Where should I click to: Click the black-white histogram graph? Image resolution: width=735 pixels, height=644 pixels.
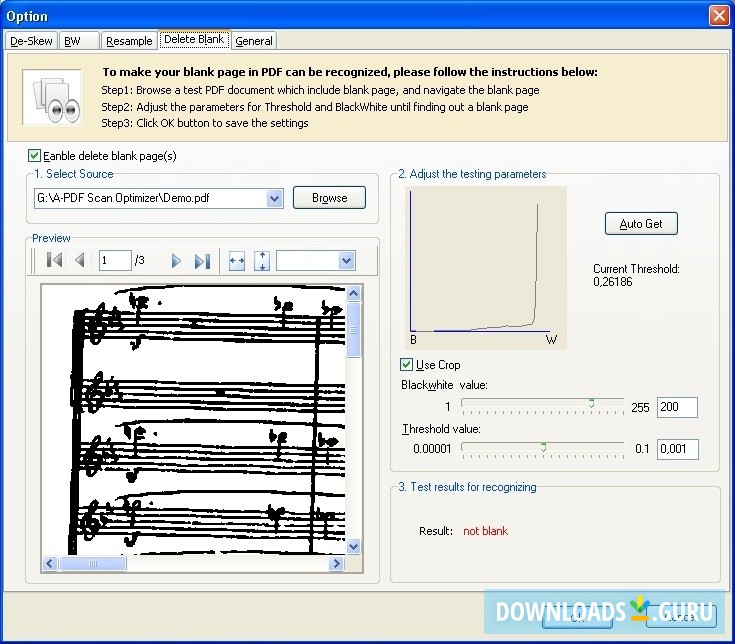pyautogui.click(x=486, y=267)
